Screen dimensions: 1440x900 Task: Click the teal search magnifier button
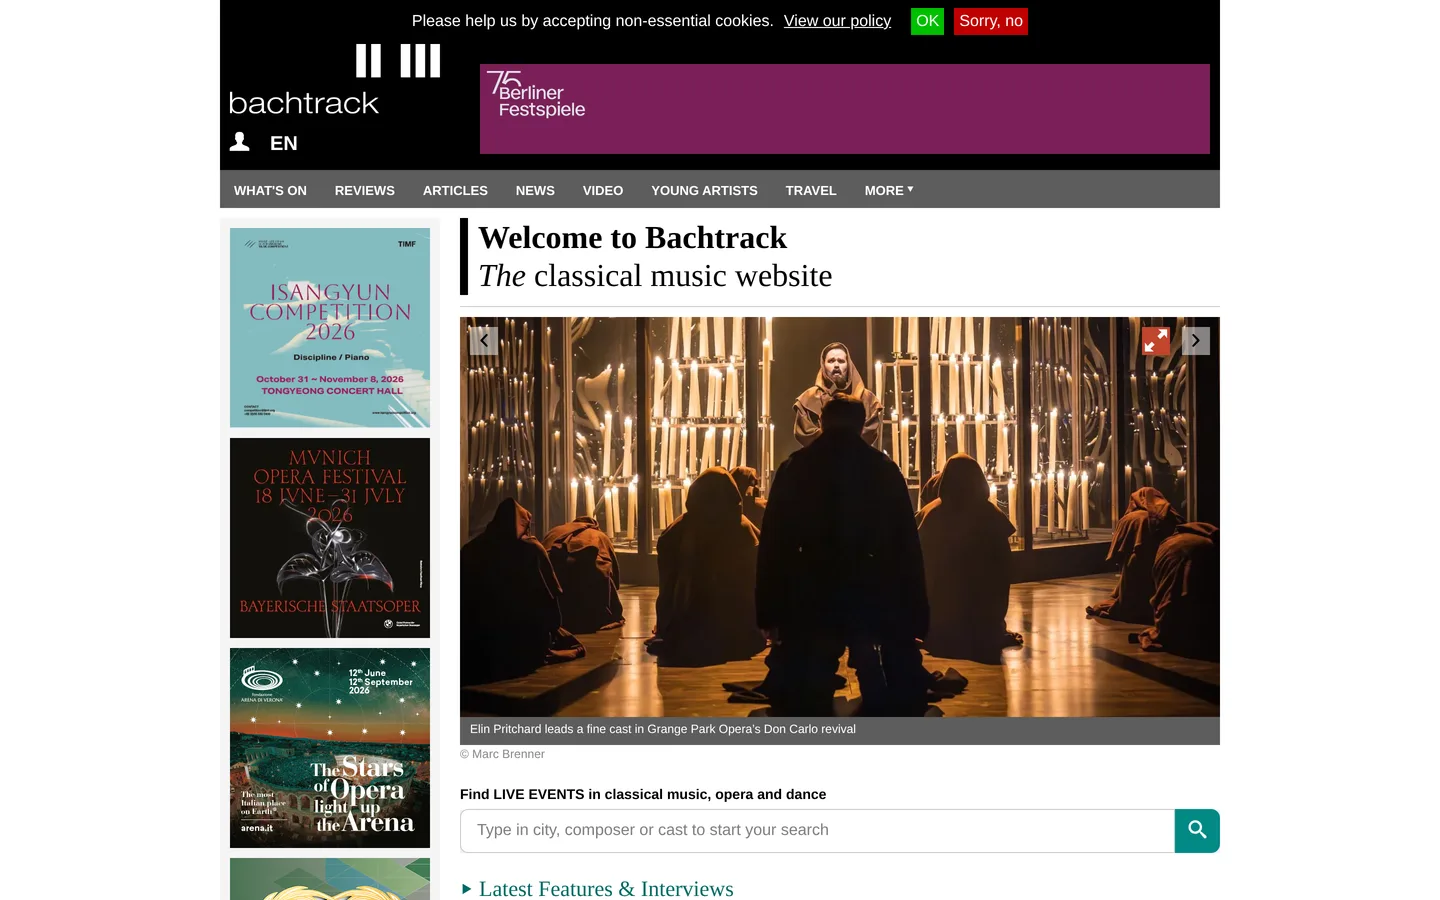point(1197,831)
